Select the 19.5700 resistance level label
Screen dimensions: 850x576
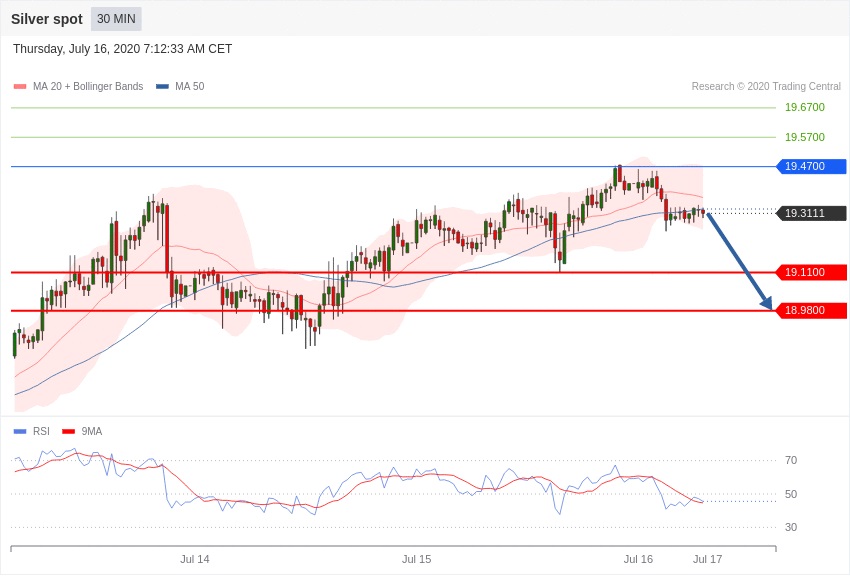[804, 137]
